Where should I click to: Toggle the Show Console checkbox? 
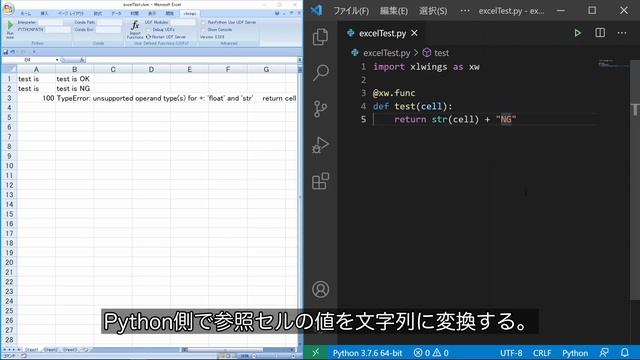pos(203,30)
